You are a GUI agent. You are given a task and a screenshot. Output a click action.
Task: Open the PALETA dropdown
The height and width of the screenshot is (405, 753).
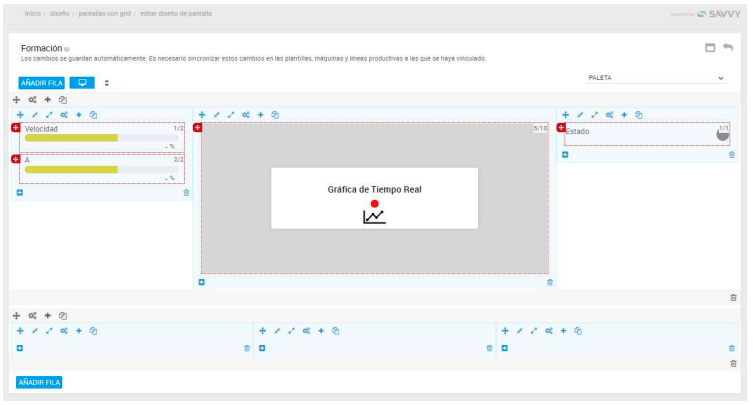tap(656, 78)
